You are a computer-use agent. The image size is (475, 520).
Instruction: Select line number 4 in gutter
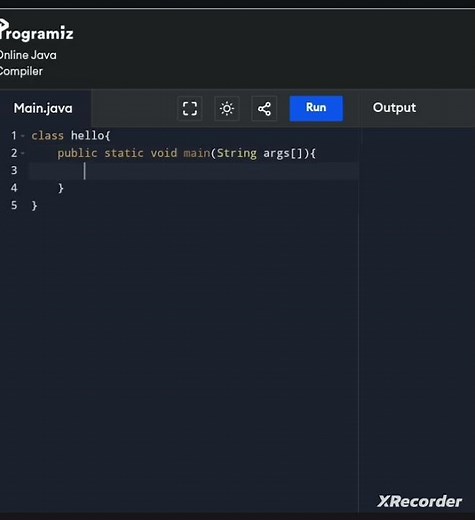point(14,188)
